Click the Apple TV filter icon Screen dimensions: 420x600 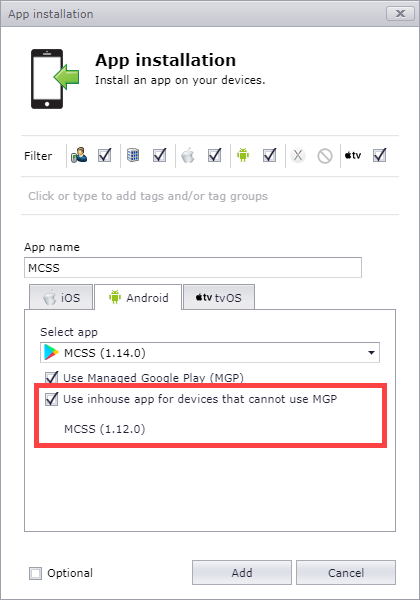(353, 155)
